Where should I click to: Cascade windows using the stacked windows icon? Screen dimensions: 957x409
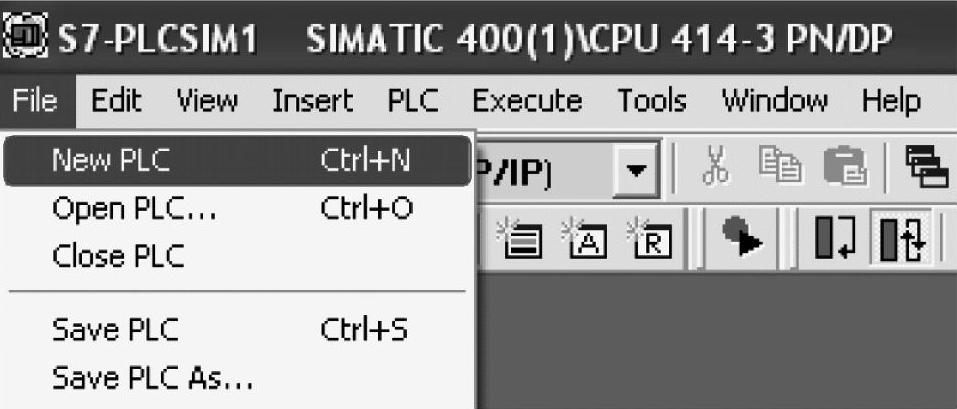(926, 167)
